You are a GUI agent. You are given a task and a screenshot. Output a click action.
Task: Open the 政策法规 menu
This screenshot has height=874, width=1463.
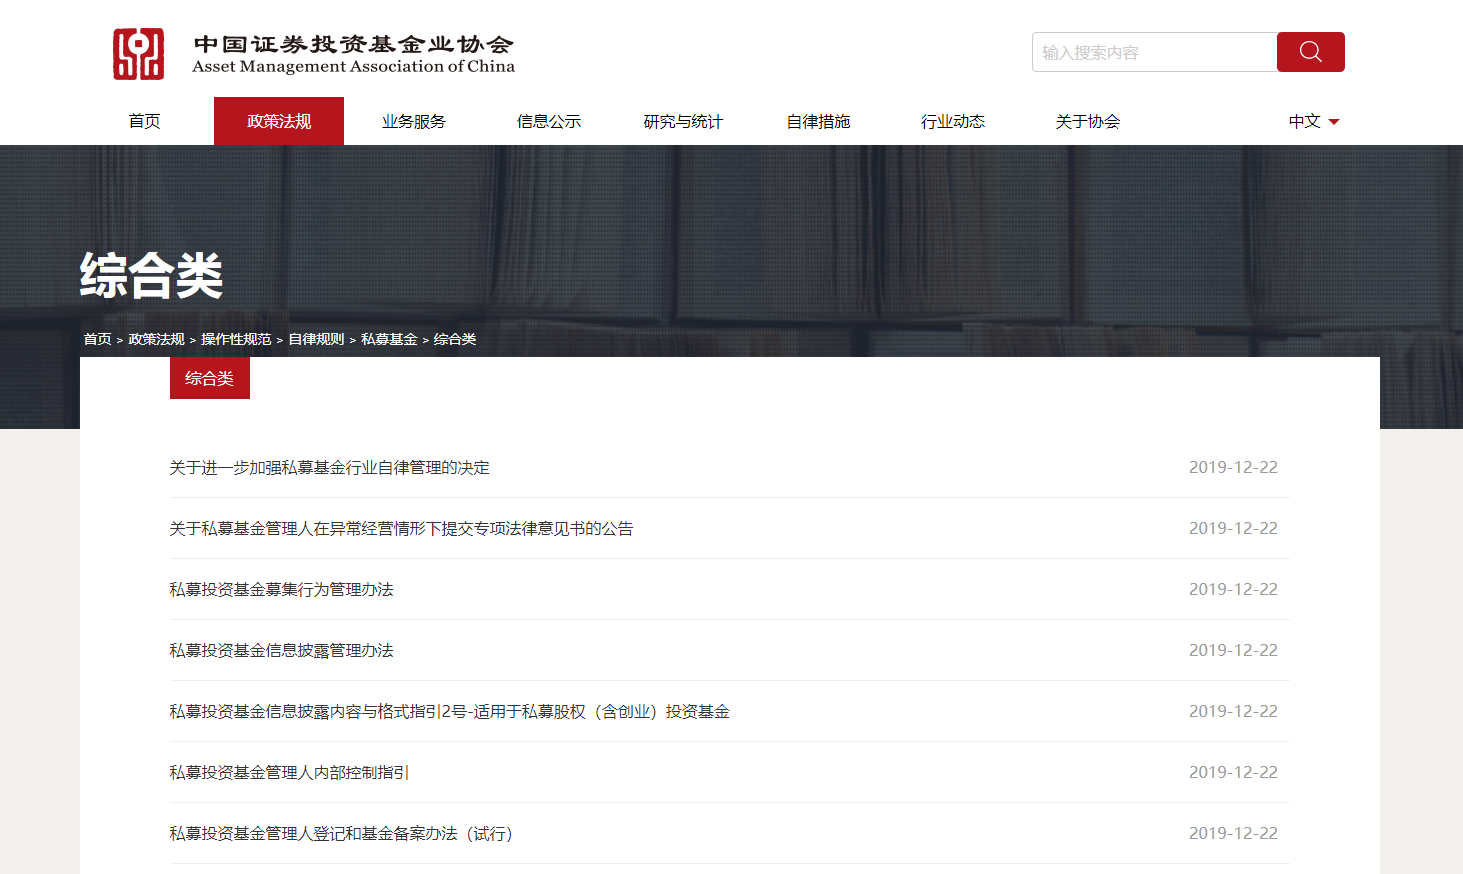tap(278, 121)
